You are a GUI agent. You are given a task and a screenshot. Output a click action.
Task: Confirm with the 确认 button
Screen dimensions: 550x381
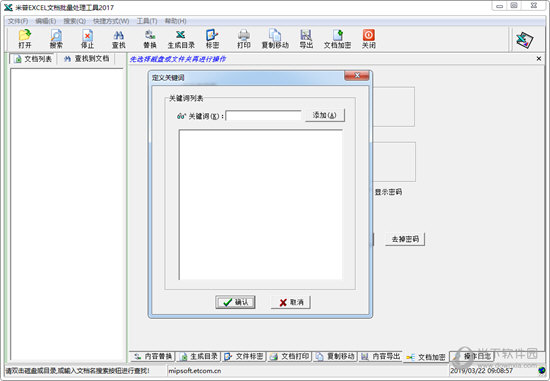(x=235, y=302)
